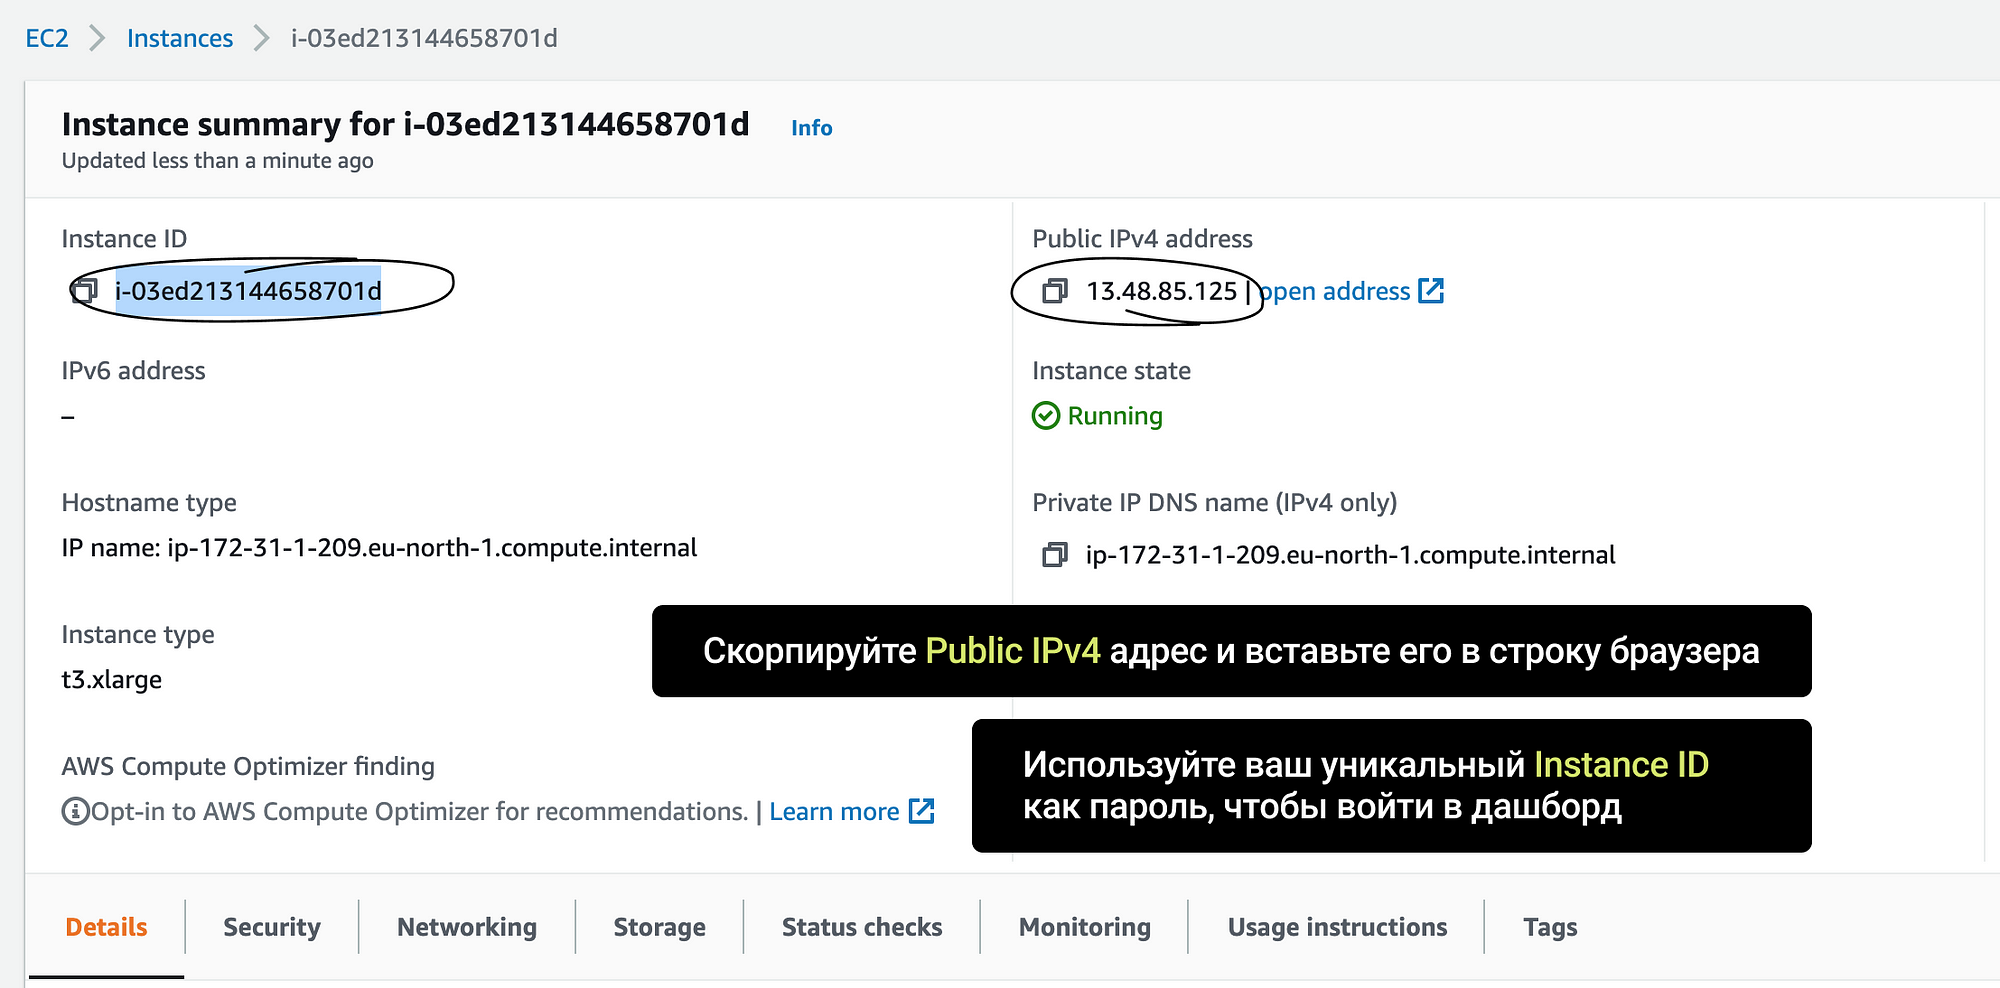Image resolution: width=2000 pixels, height=988 pixels.
Task: Click the green Running status check icon
Action: coord(1046,415)
